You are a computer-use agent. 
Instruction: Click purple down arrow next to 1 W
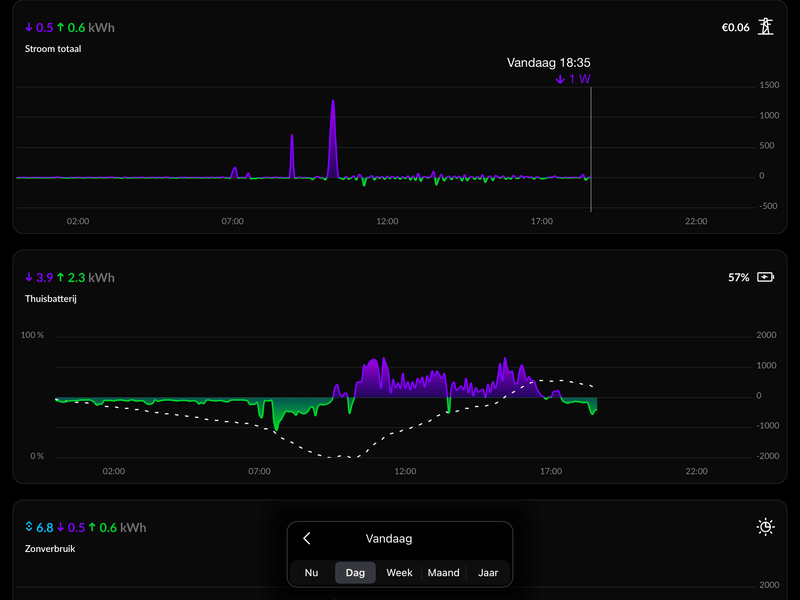point(560,79)
